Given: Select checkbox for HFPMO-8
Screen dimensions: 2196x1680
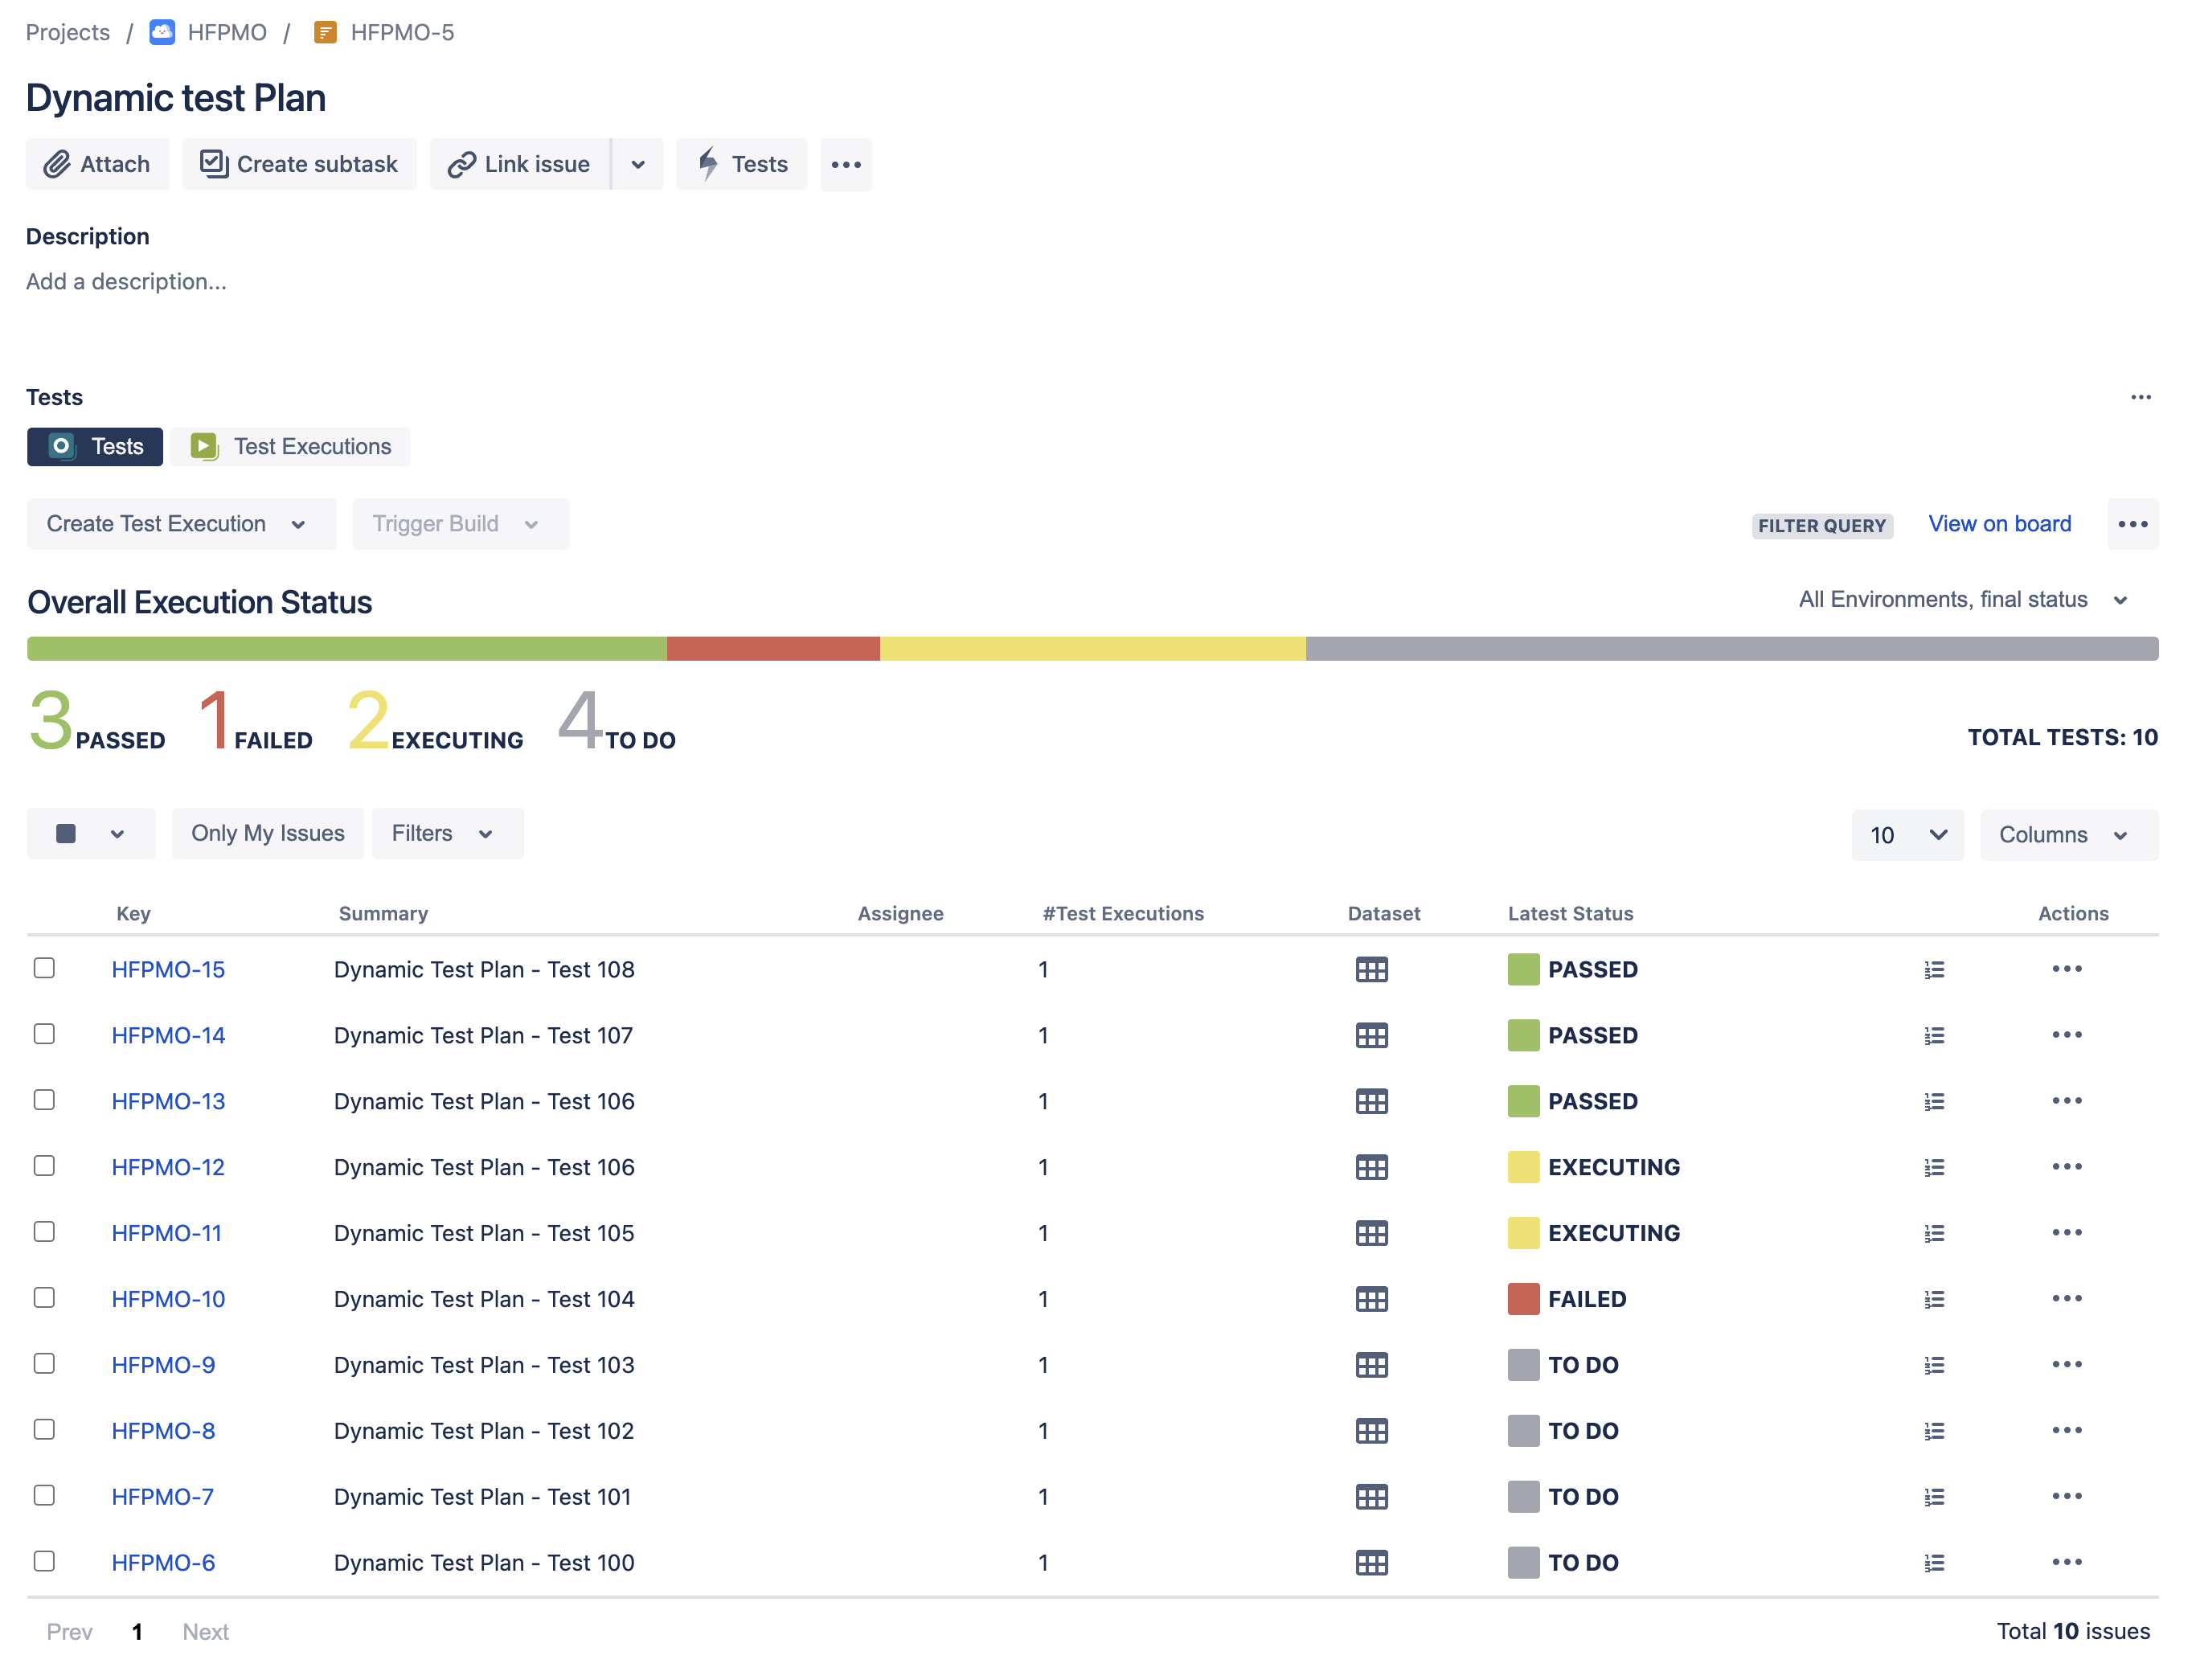Looking at the screenshot, I should 44,1430.
